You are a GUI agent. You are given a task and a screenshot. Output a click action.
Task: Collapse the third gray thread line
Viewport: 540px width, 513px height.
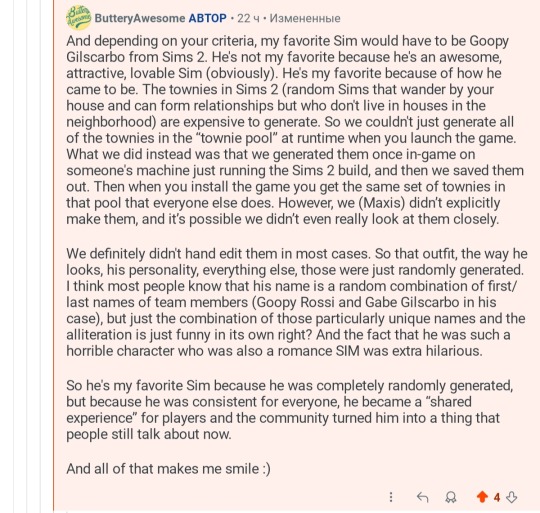click(x=40, y=256)
